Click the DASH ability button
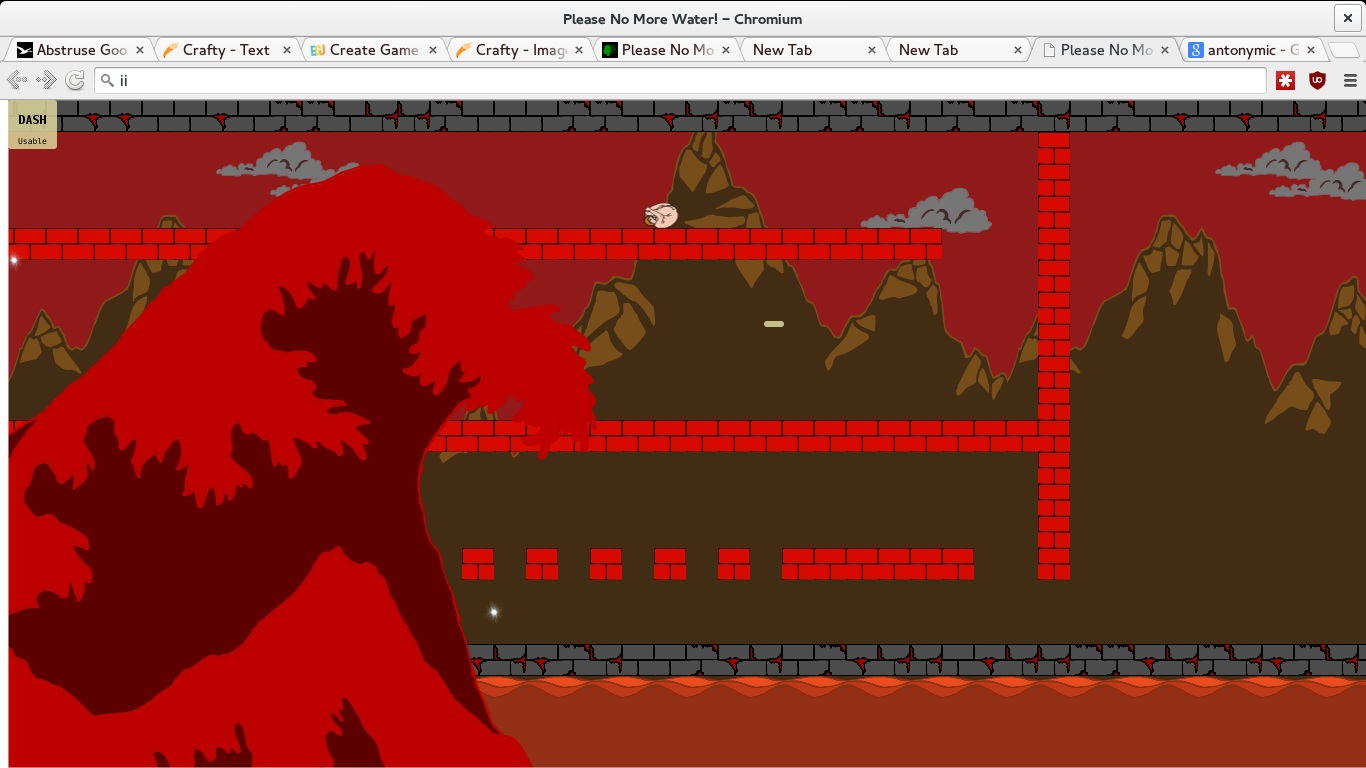 click(32, 124)
